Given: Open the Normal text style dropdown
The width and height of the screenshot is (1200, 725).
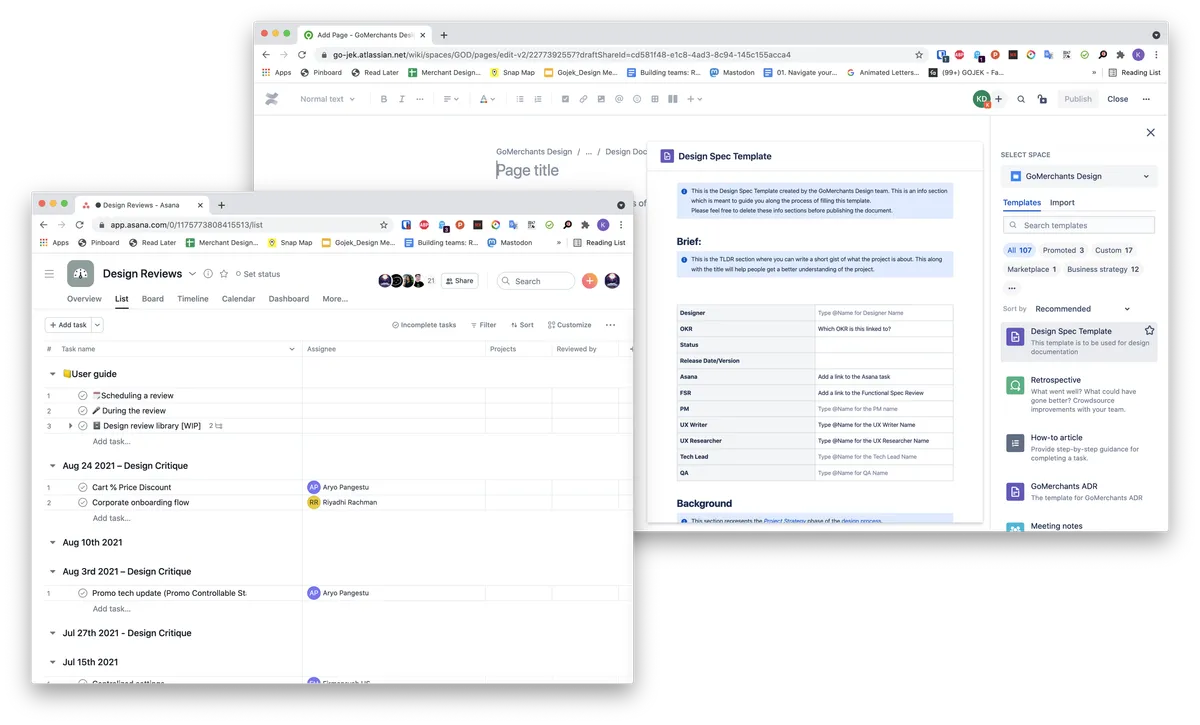Looking at the screenshot, I should (x=328, y=99).
